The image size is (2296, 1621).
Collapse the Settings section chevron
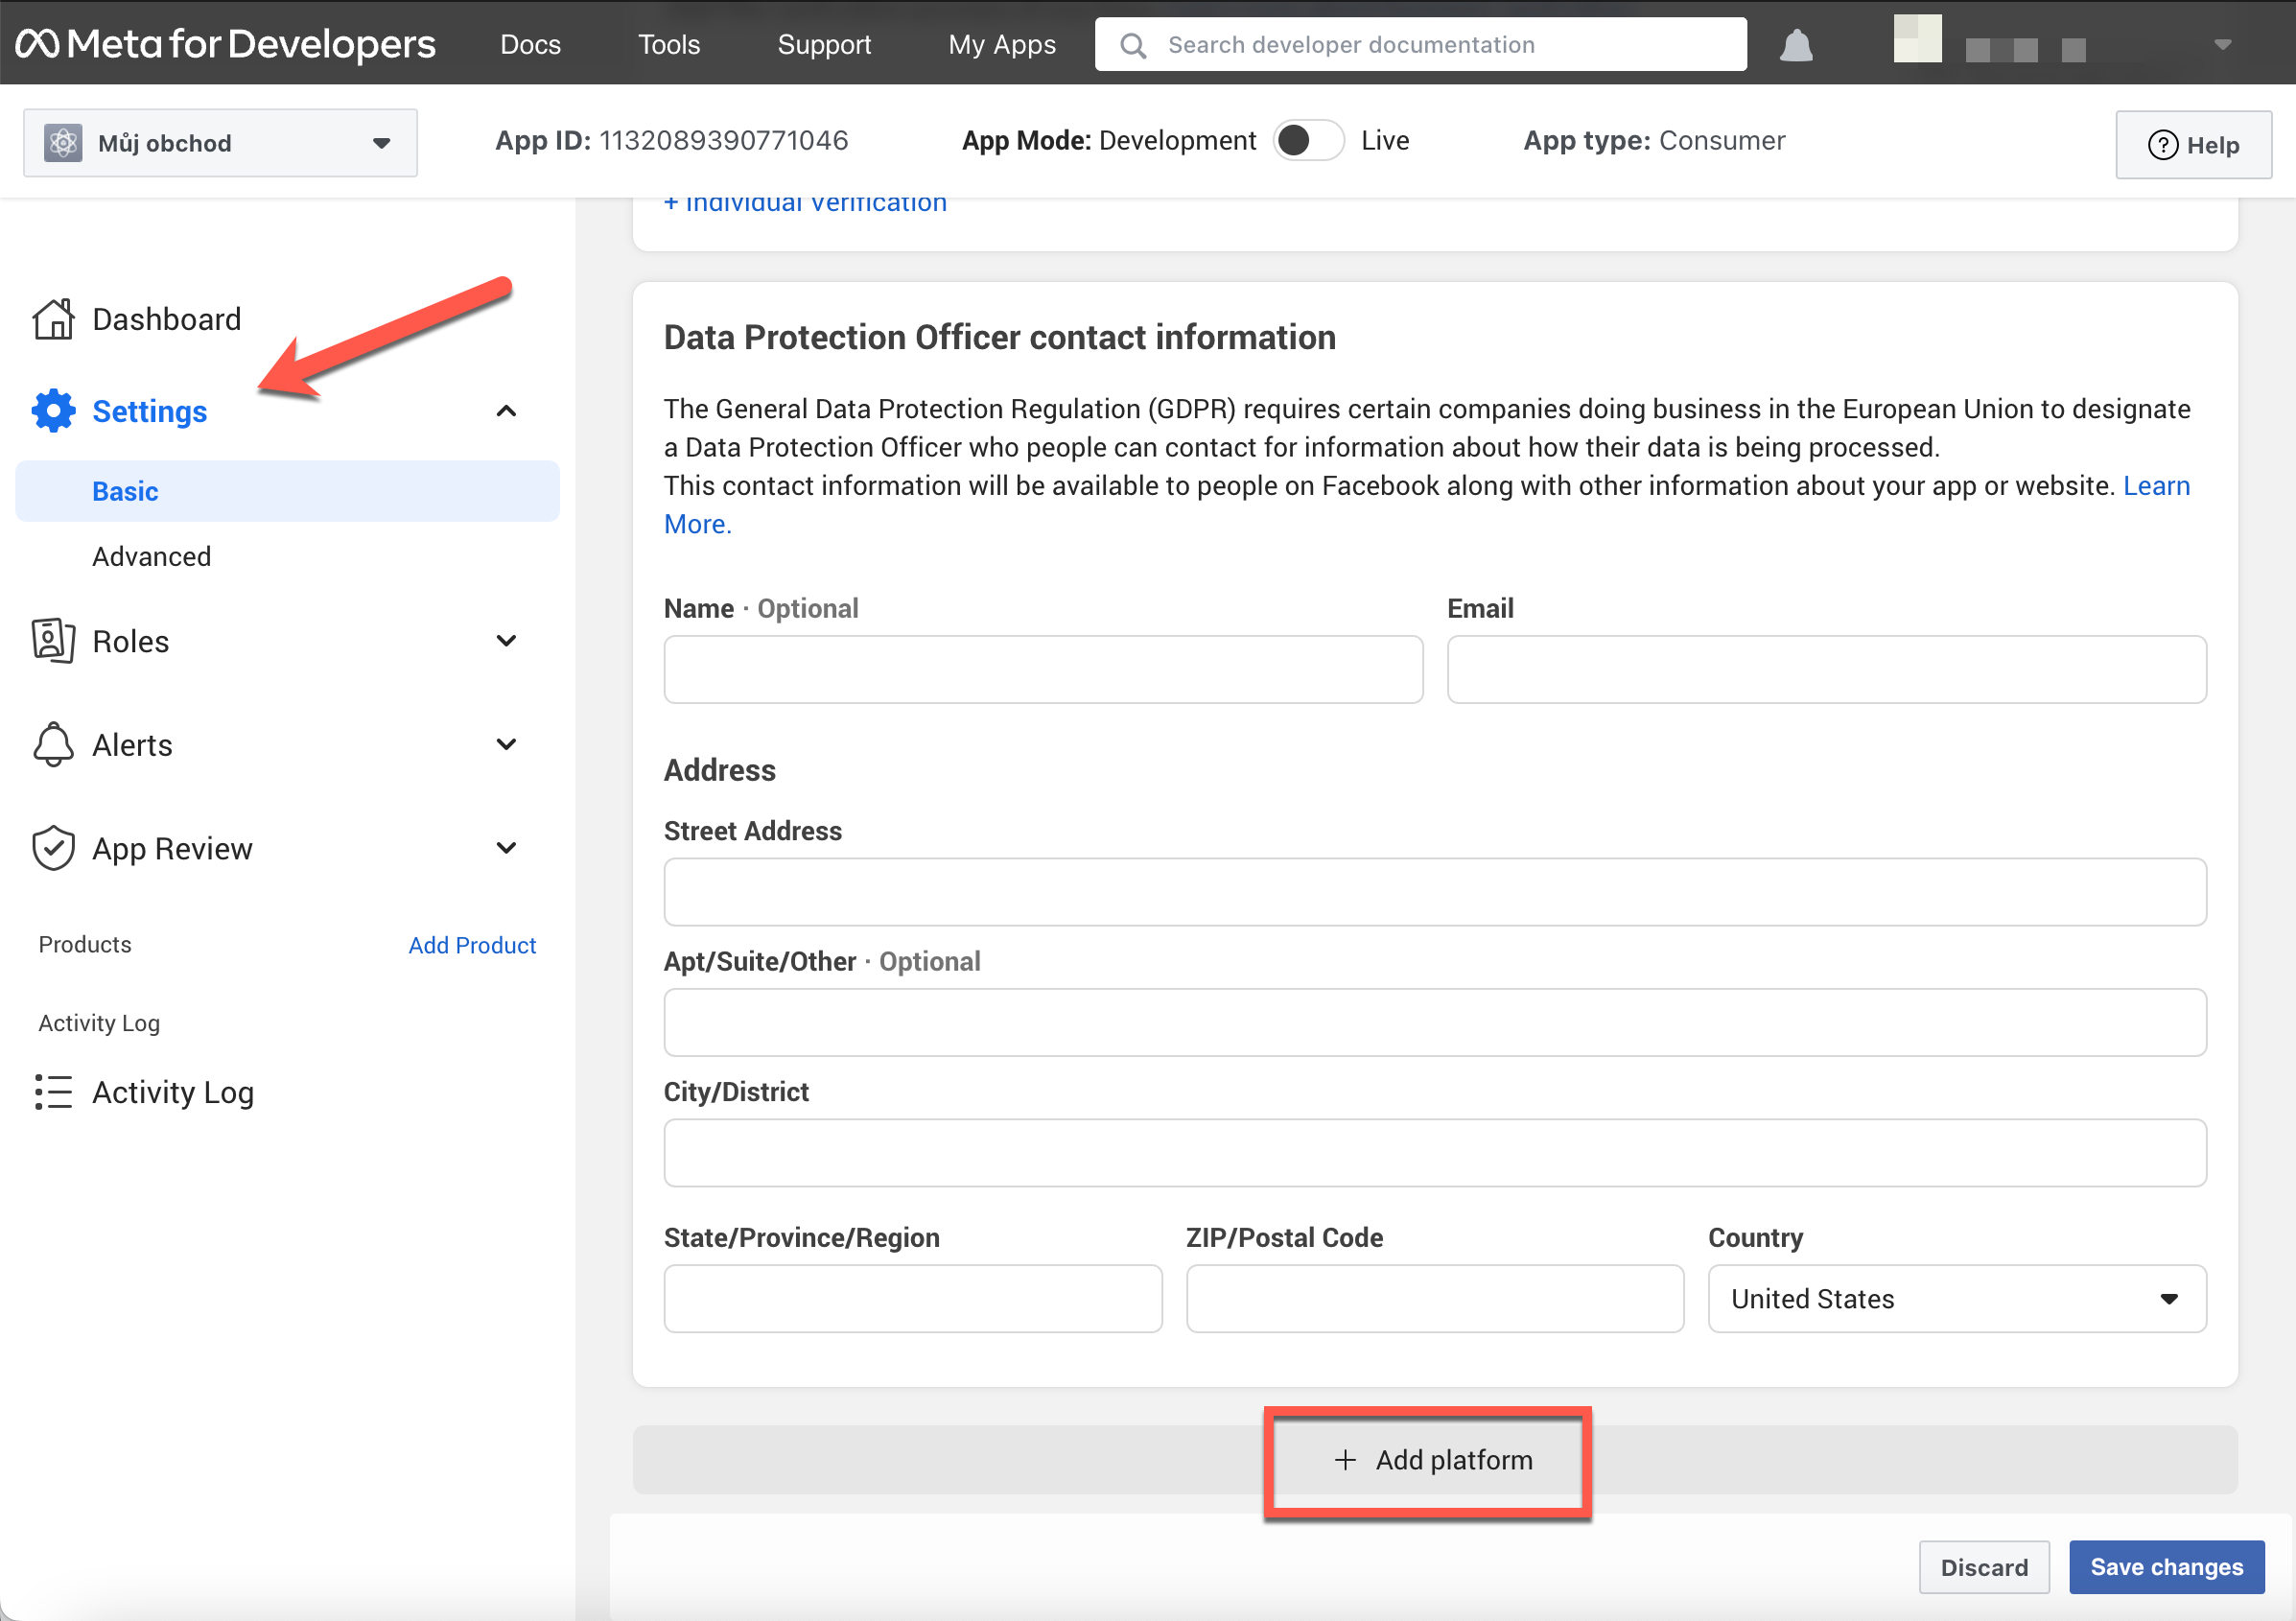tap(506, 411)
